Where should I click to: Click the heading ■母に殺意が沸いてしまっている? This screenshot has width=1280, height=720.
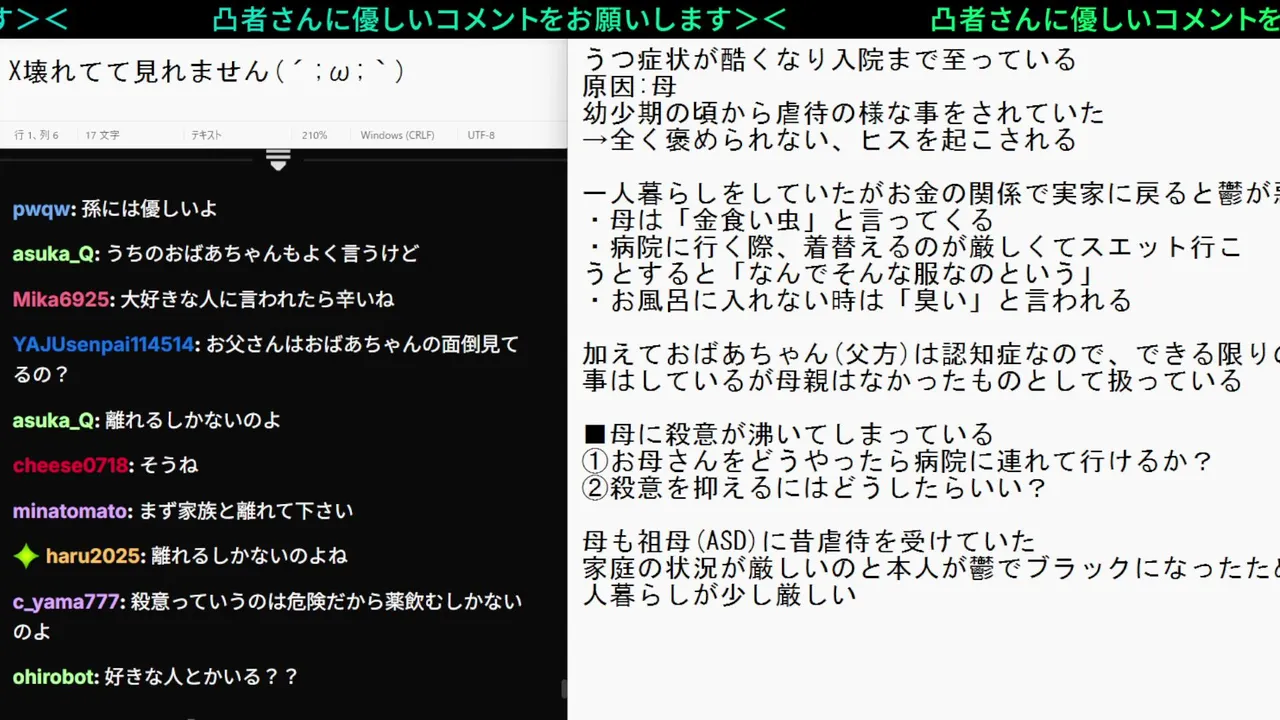point(788,434)
